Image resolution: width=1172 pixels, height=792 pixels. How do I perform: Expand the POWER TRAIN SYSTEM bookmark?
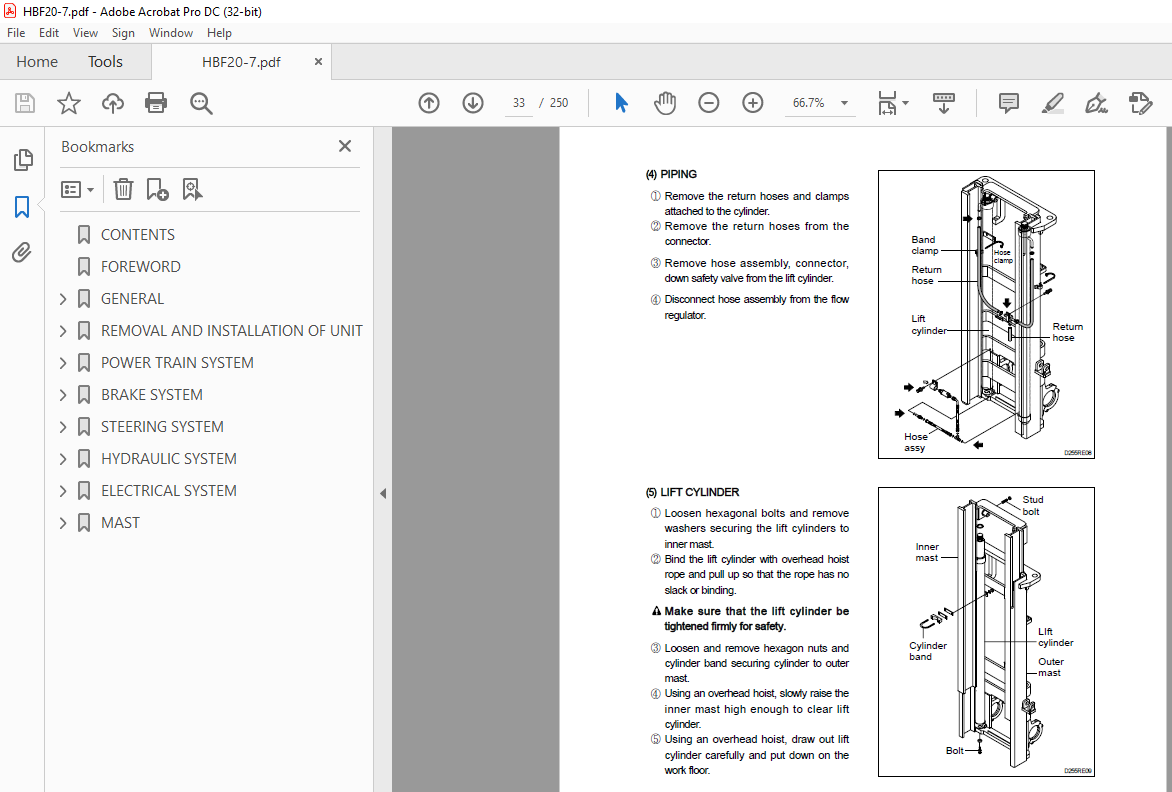click(x=64, y=363)
